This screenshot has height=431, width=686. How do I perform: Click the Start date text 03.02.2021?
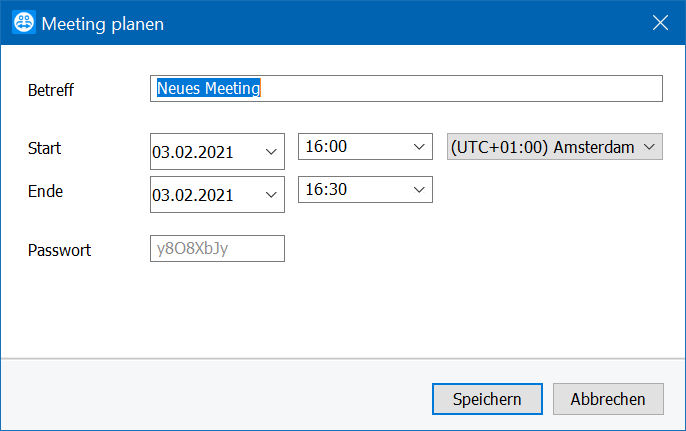192,152
